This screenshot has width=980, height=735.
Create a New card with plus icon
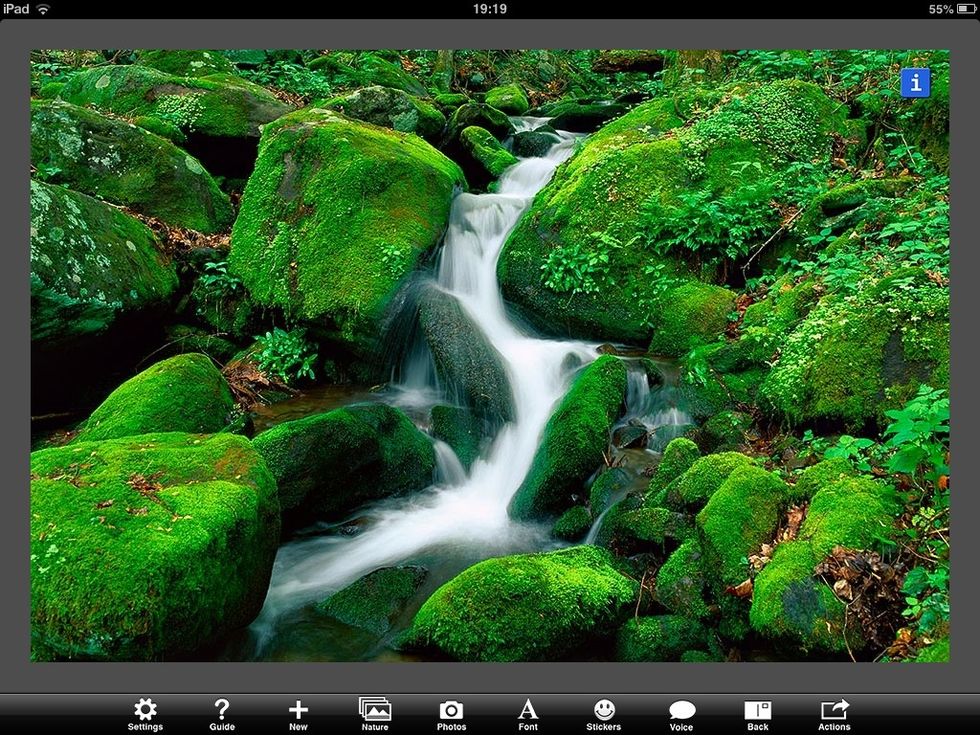click(298, 714)
